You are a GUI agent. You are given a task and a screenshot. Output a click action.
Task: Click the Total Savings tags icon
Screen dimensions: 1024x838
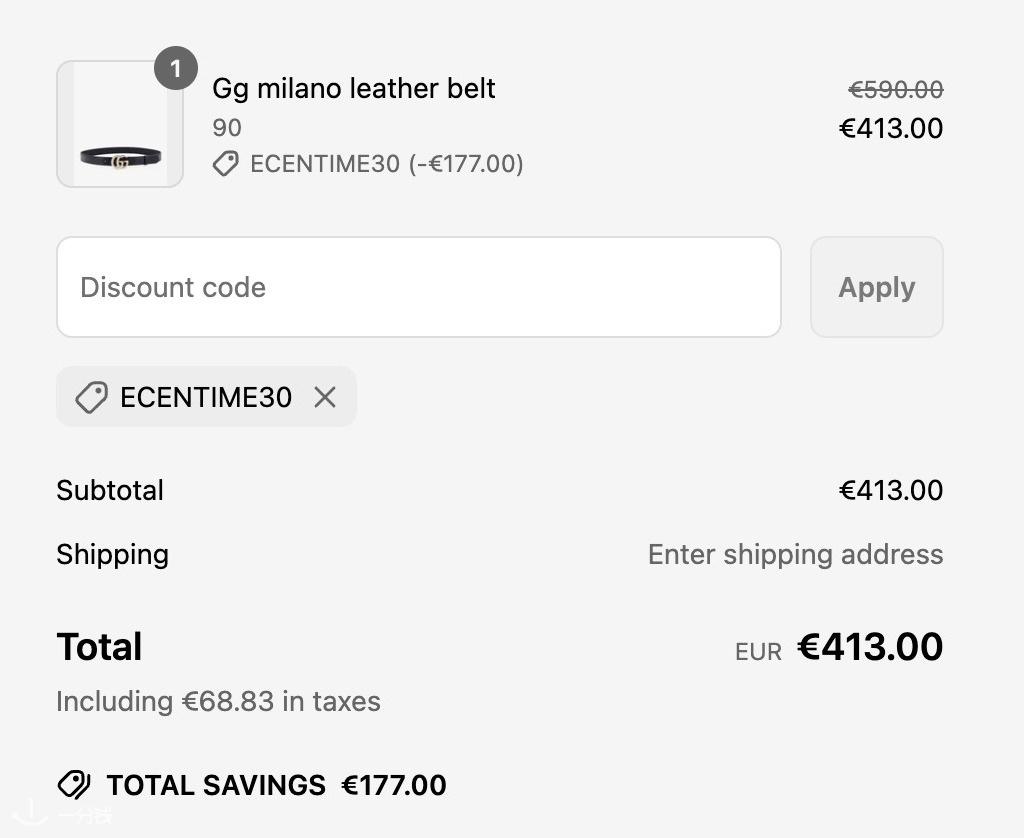pyautogui.click(x=74, y=785)
